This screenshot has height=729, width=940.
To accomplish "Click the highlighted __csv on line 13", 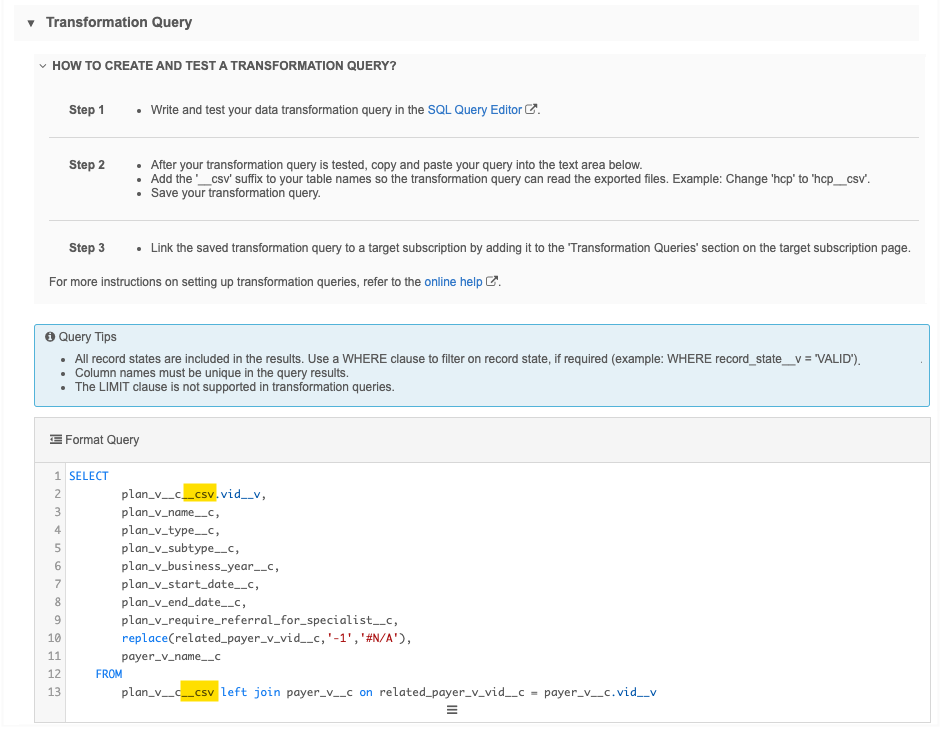I will [199, 692].
